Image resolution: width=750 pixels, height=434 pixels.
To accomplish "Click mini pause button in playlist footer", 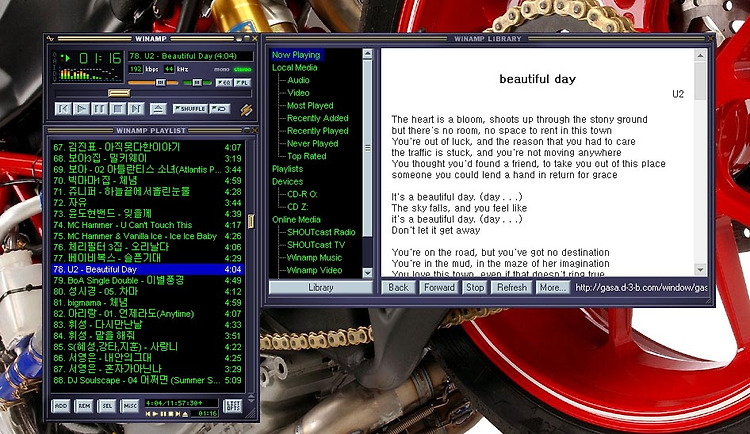I will (x=163, y=414).
